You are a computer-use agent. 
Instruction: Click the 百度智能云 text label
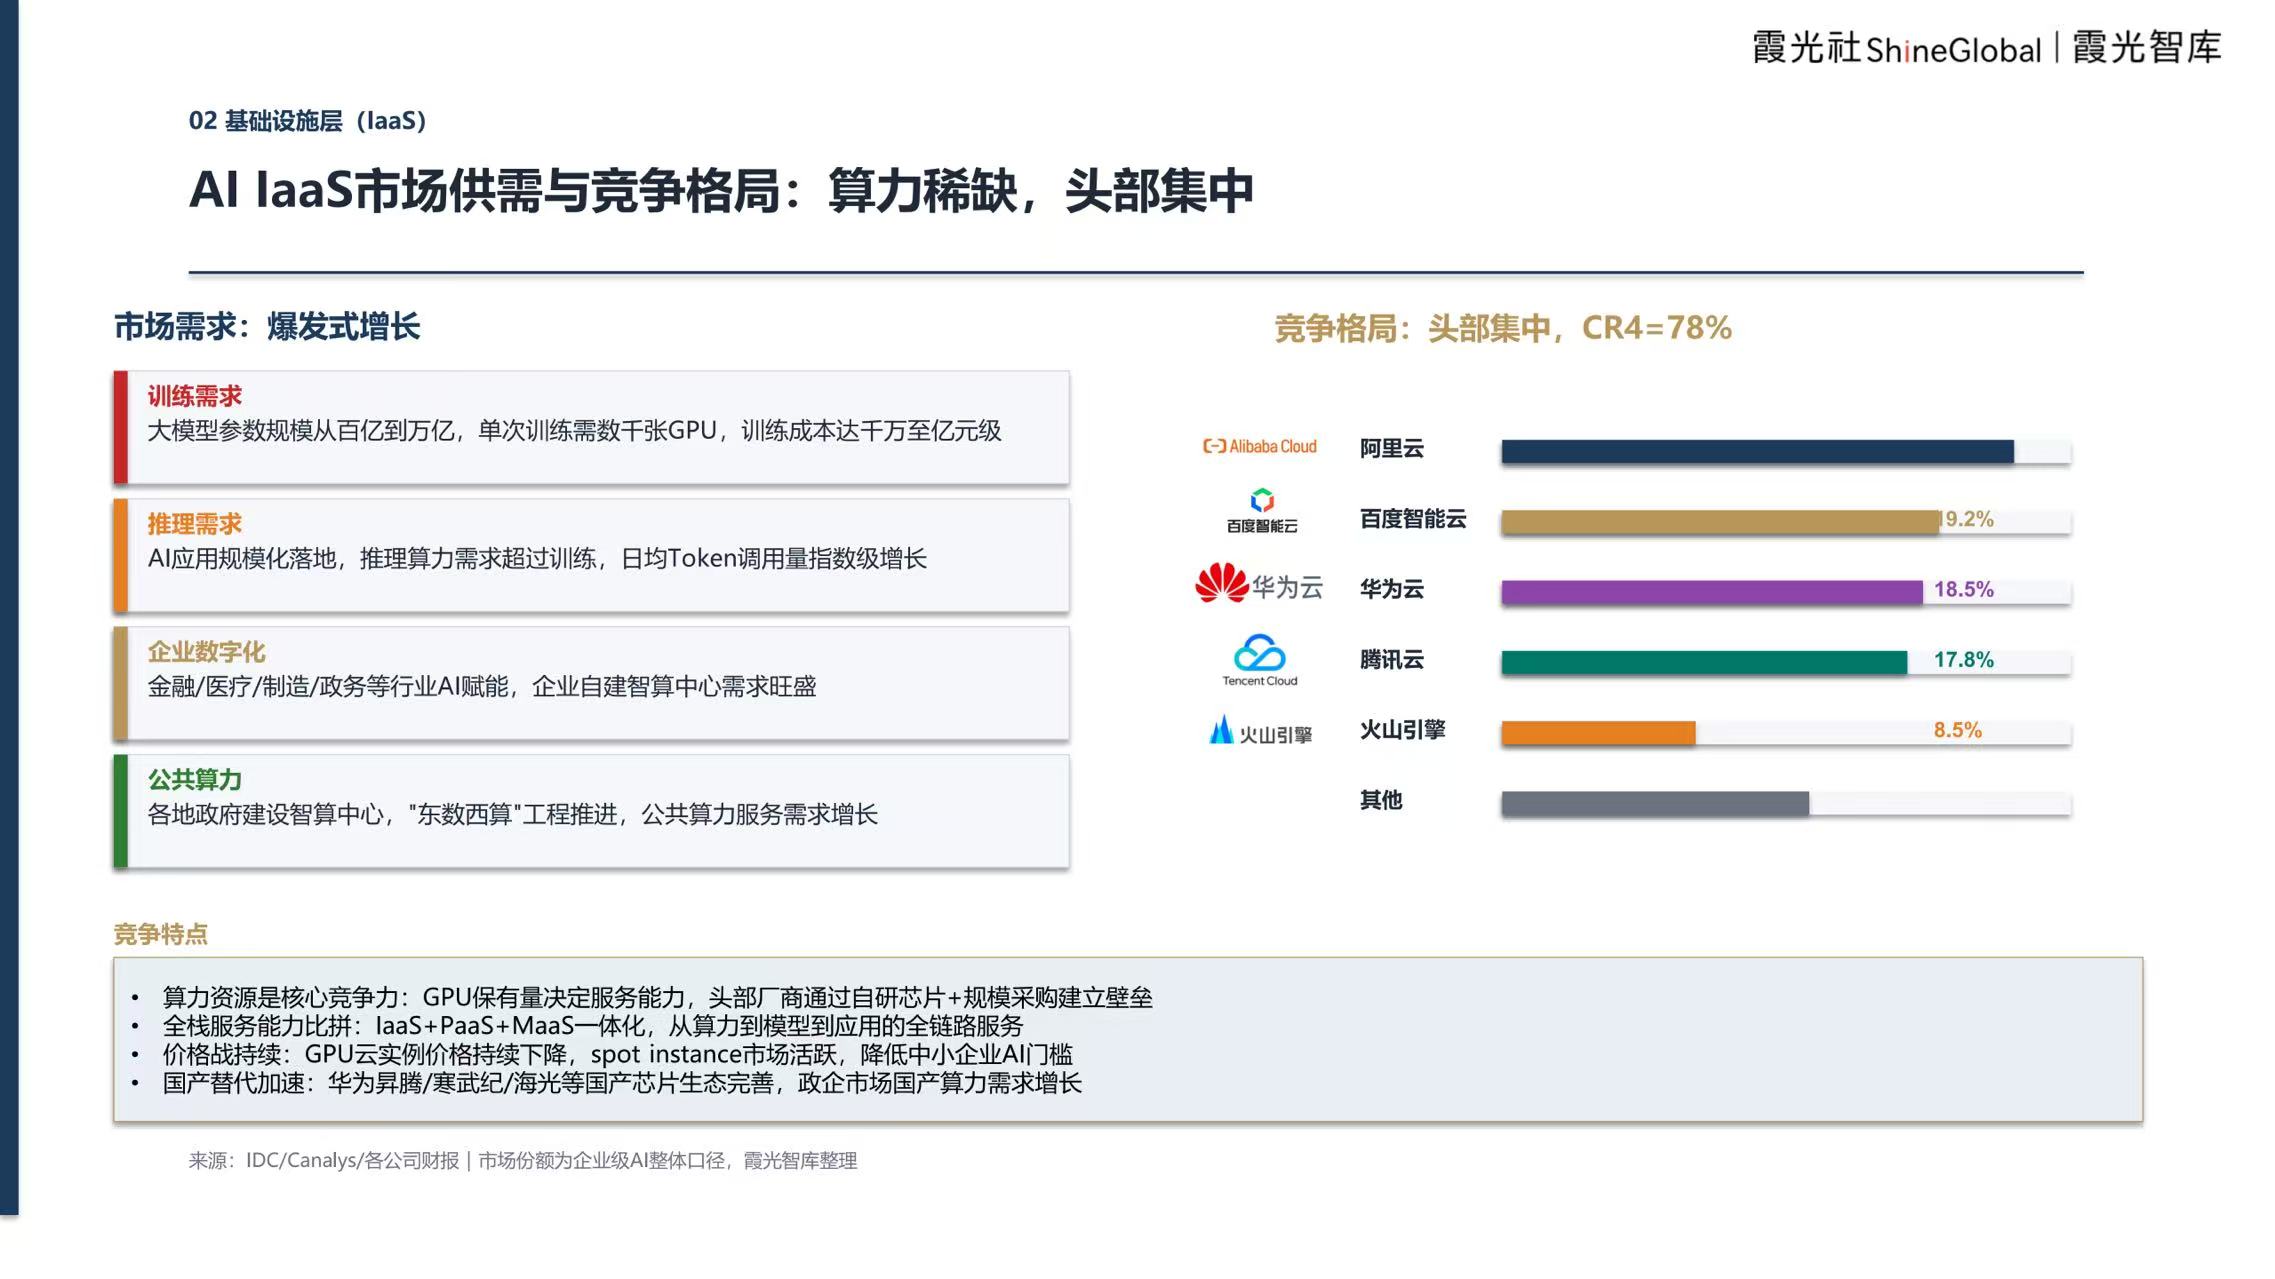click(x=1412, y=518)
